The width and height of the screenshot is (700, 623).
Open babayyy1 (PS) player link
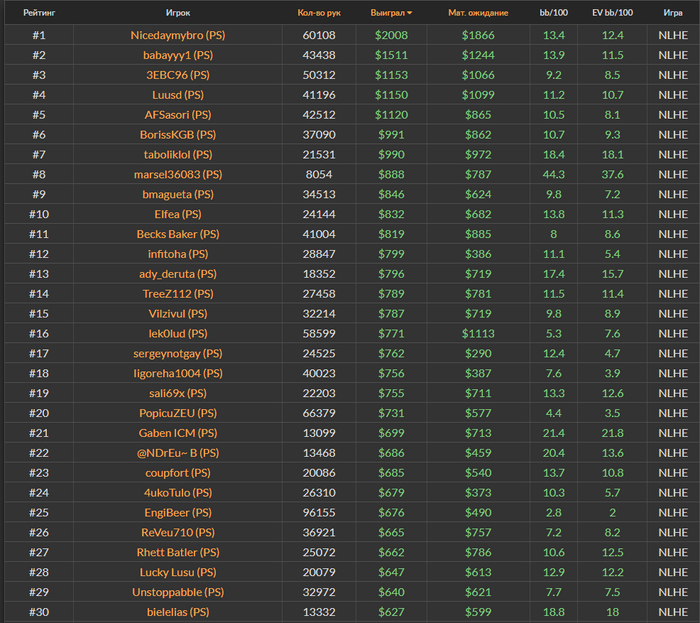coord(178,55)
